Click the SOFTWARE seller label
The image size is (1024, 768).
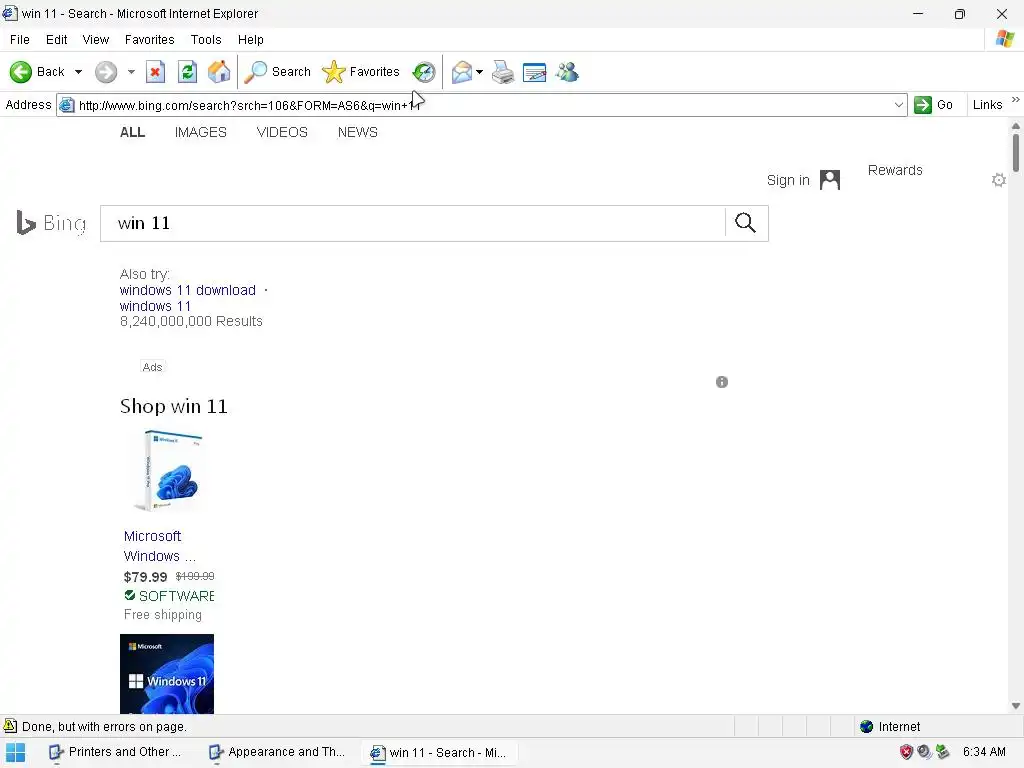(176, 596)
